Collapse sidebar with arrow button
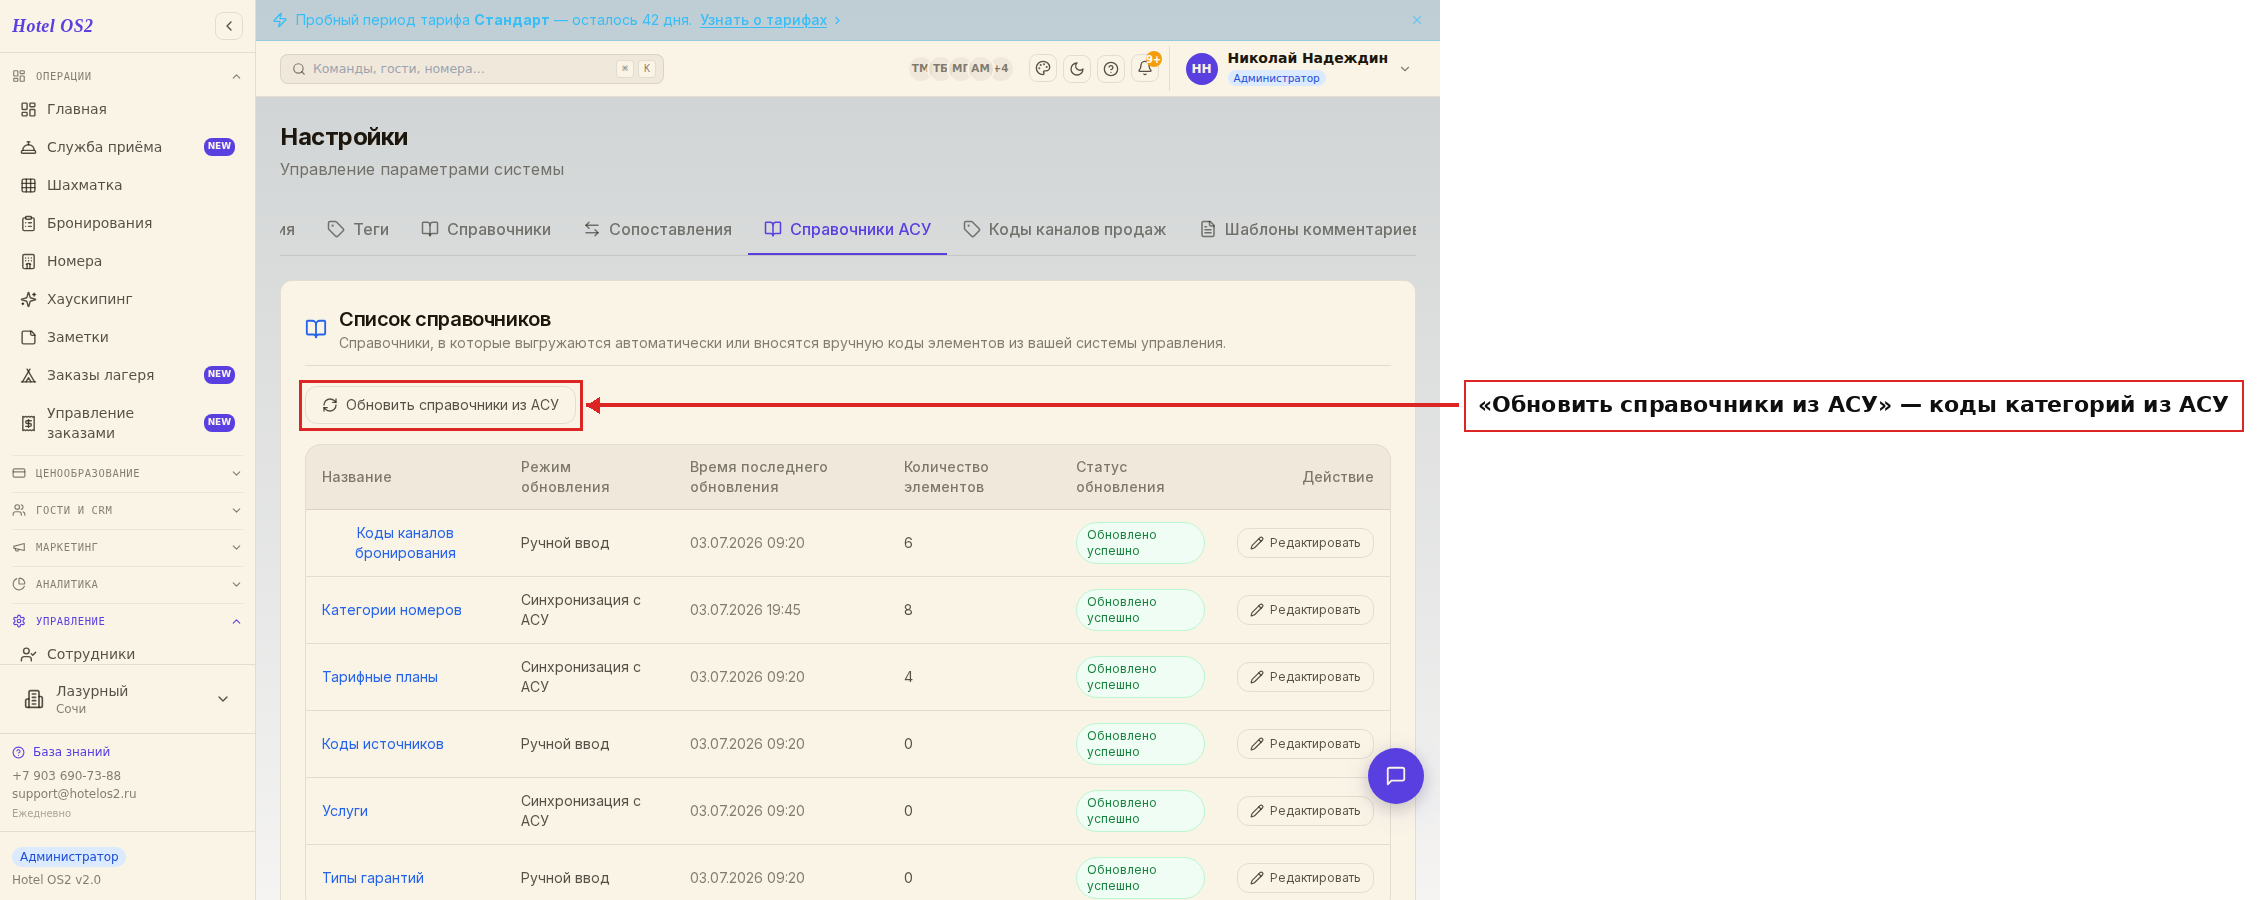The image size is (2267, 900). (x=229, y=26)
